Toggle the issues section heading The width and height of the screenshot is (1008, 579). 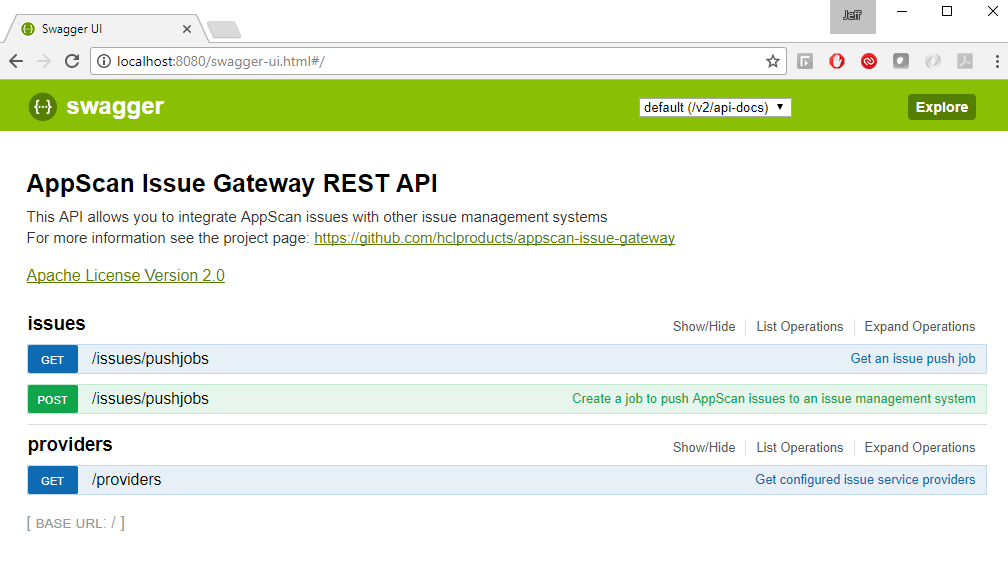[x=57, y=323]
